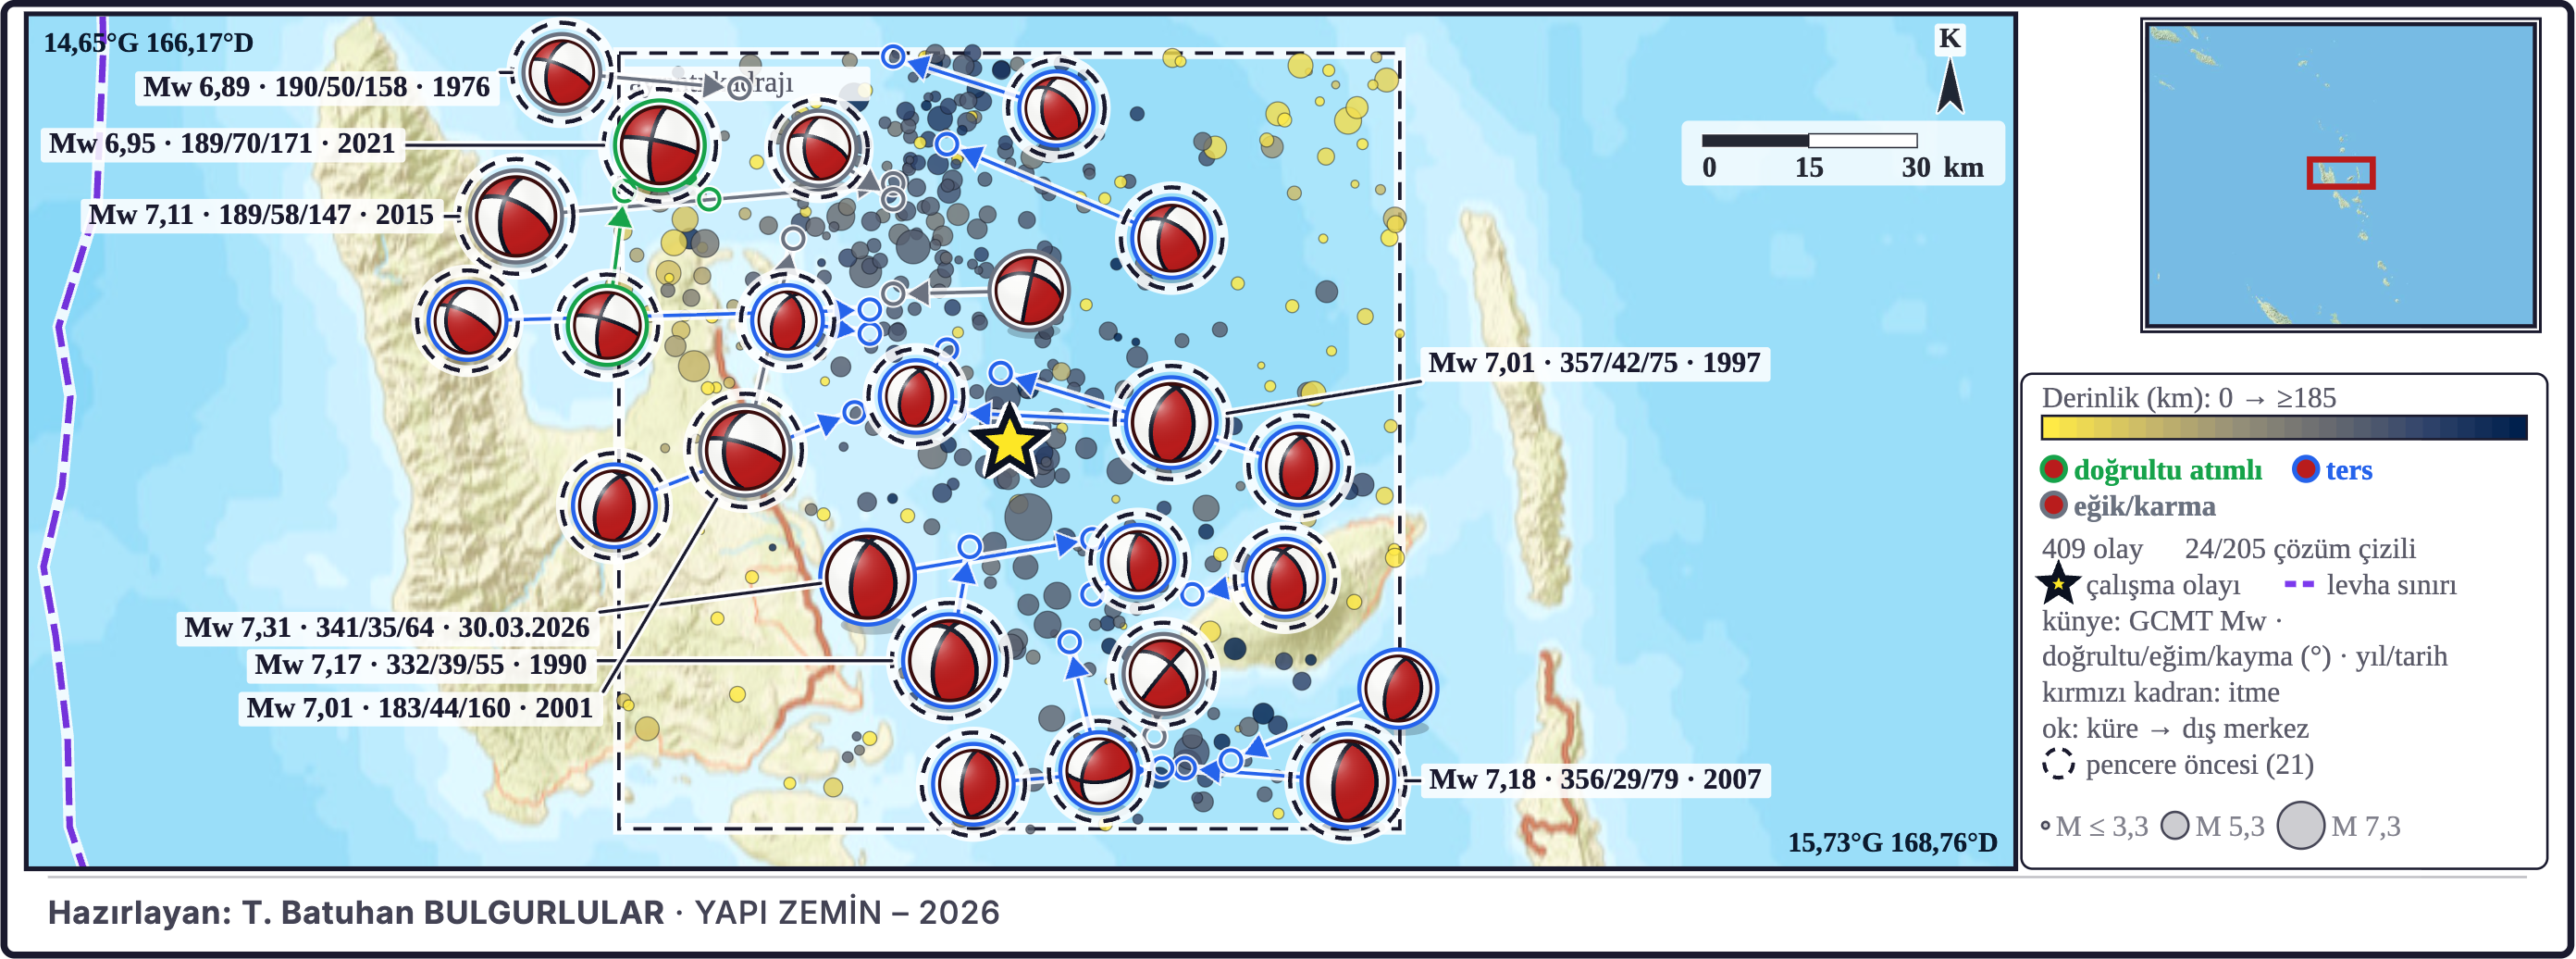Select the Mw 7,11 2015 focal mechanism beachball
The image size is (2576, 959).
coord(515,215)
